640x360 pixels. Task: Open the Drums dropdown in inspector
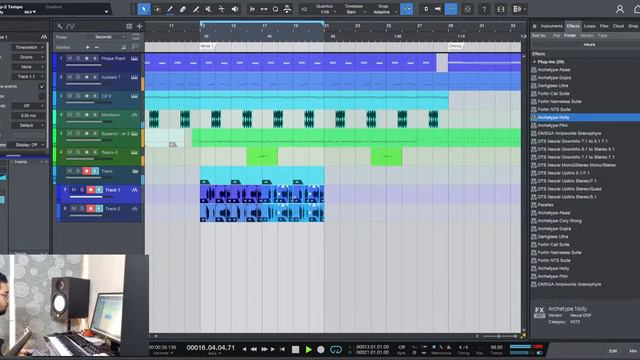28,57
